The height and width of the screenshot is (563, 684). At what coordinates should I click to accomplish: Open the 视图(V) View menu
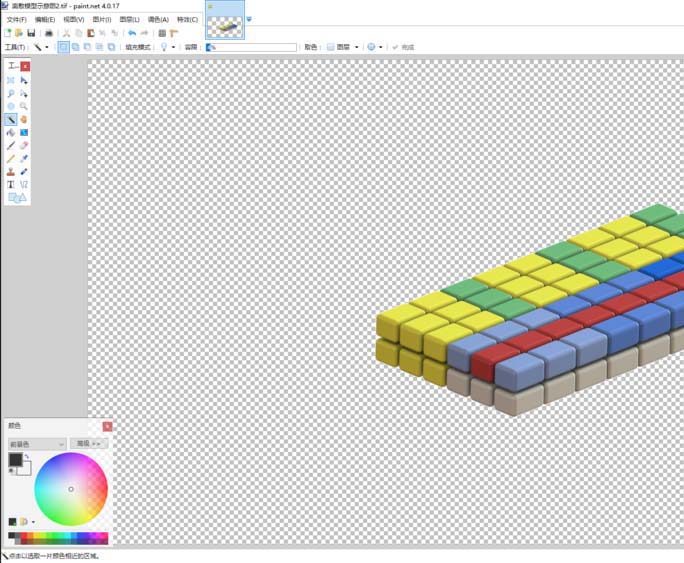[x=74, y=20]
